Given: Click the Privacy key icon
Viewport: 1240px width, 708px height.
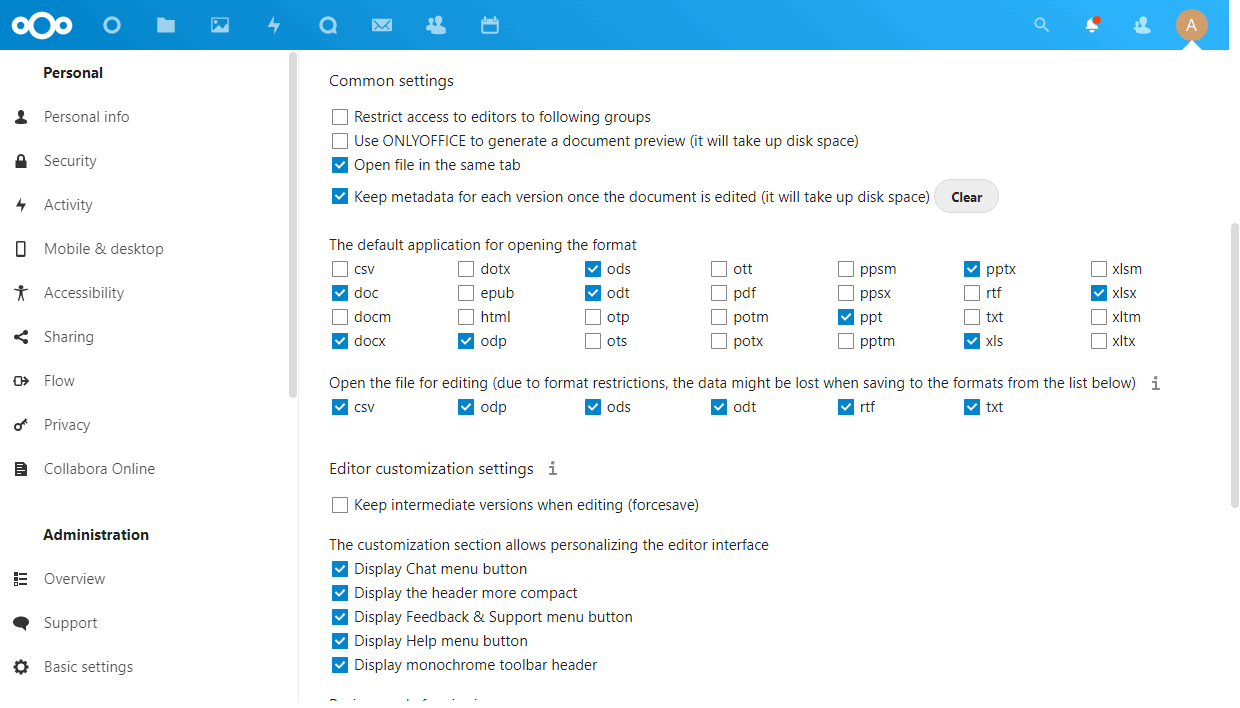Looking at the screenshot, I should tap(21, 425).
